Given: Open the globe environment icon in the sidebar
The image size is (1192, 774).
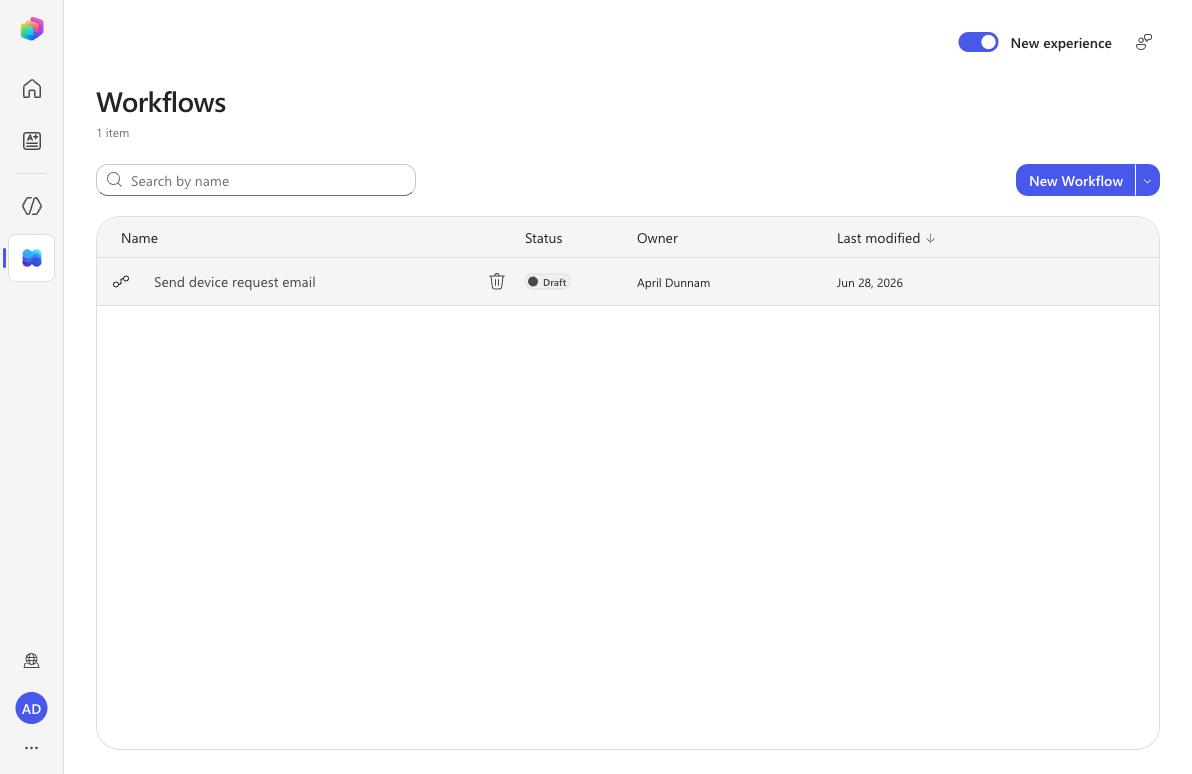Looking at the screenshot, I should pos(32,661).
